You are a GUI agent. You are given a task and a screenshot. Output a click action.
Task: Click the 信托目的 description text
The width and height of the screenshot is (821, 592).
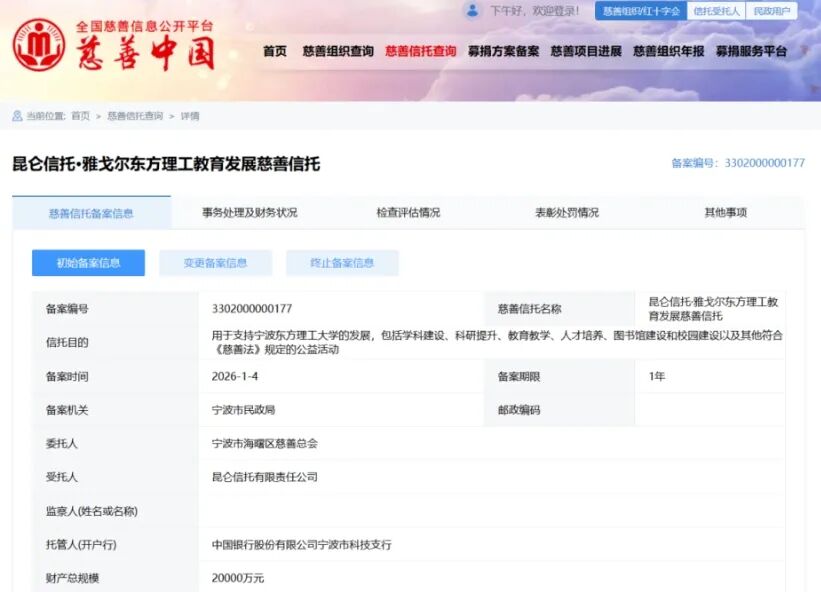click(x=497, y=342)
